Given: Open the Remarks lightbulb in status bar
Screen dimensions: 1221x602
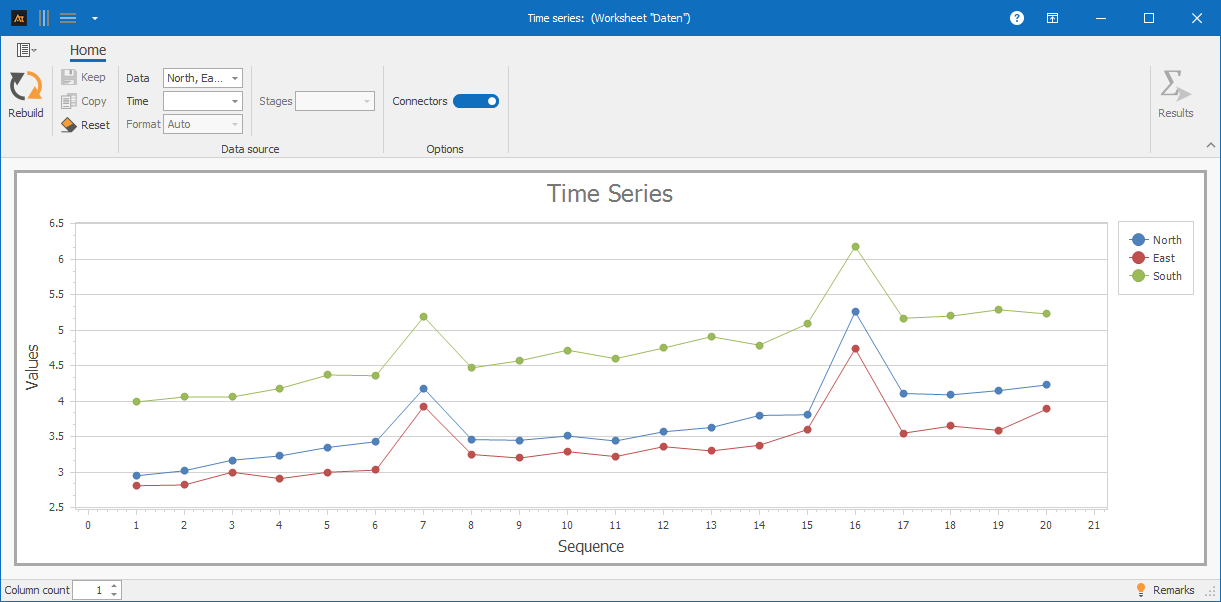Looking at the screenshot, I should point(1141,590).
